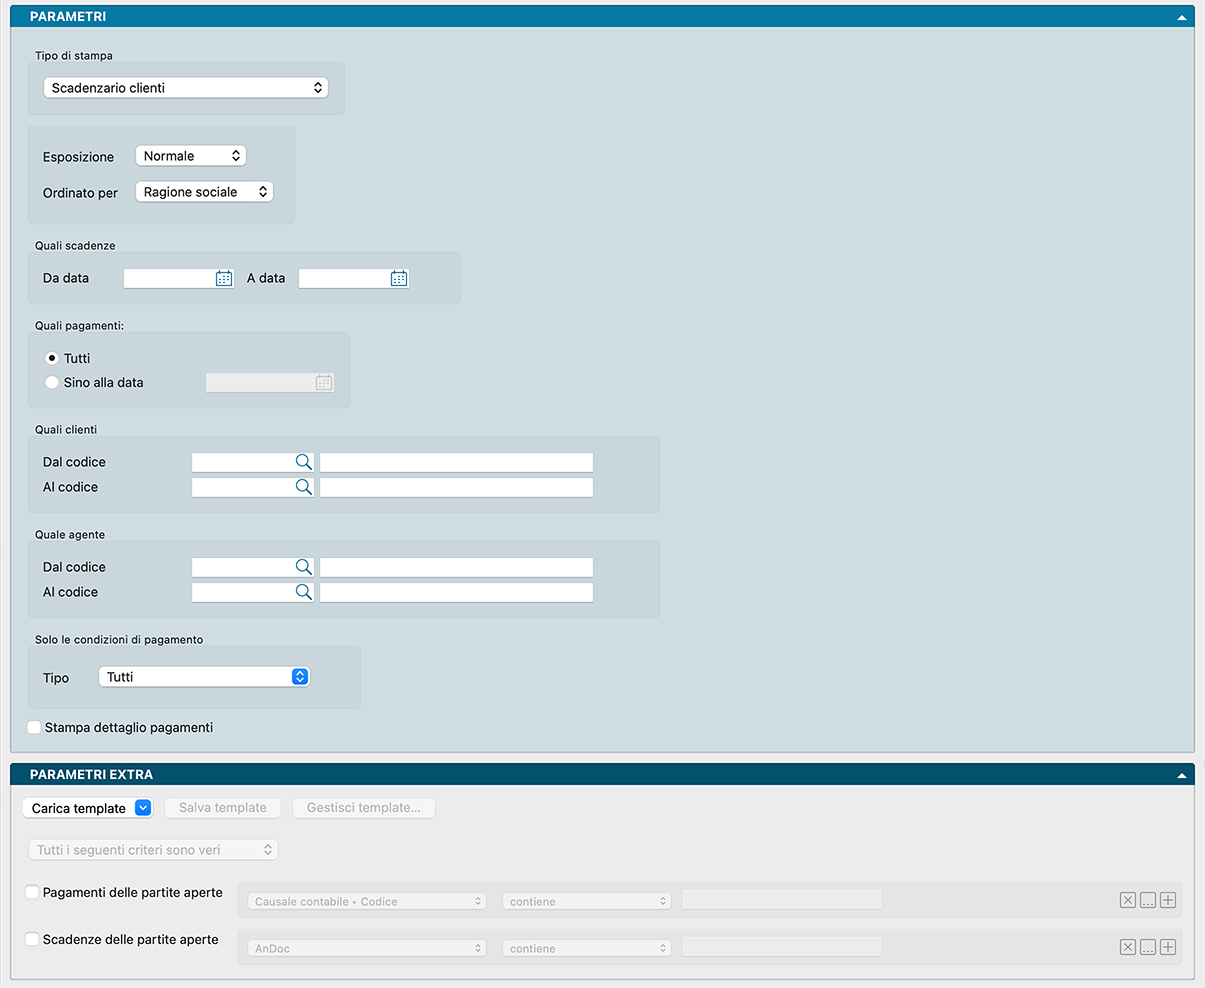Screen dimensions: 1205x988
Task: Click search icon for clienti 'Dal codice'
Action: pyautogui.click(x=303, y=462)
